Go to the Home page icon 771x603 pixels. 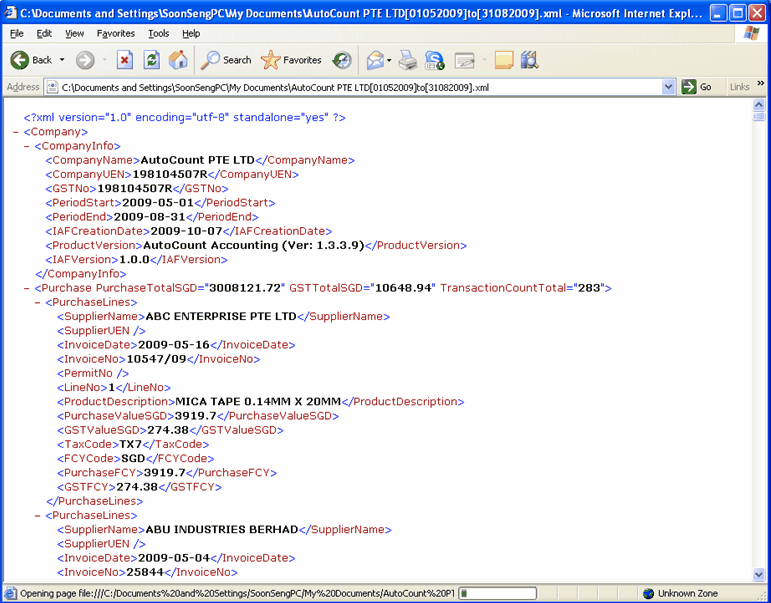tap(178, 60)
